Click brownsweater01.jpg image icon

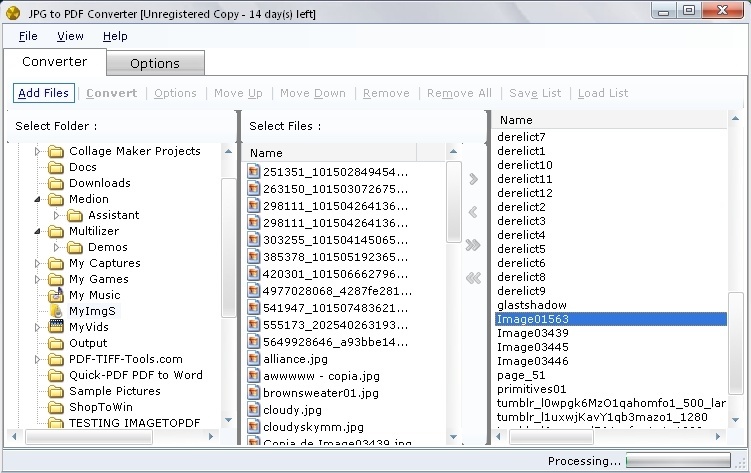(x=253, y=393)
